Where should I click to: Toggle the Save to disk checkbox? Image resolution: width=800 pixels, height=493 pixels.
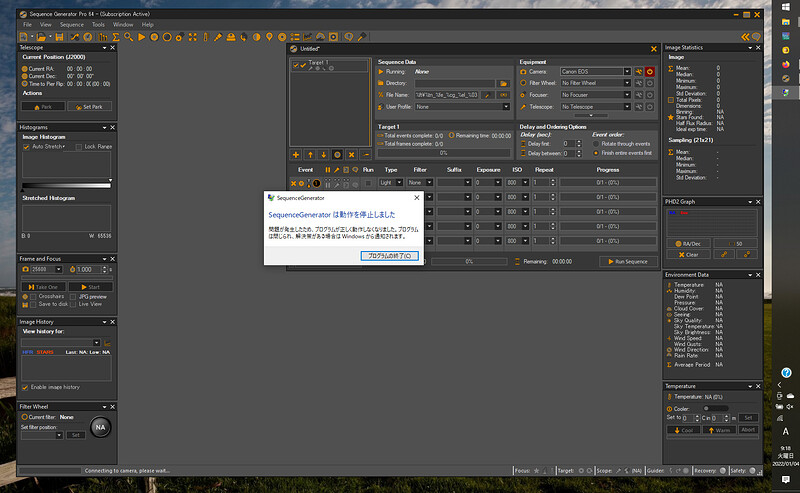[33, 304]
